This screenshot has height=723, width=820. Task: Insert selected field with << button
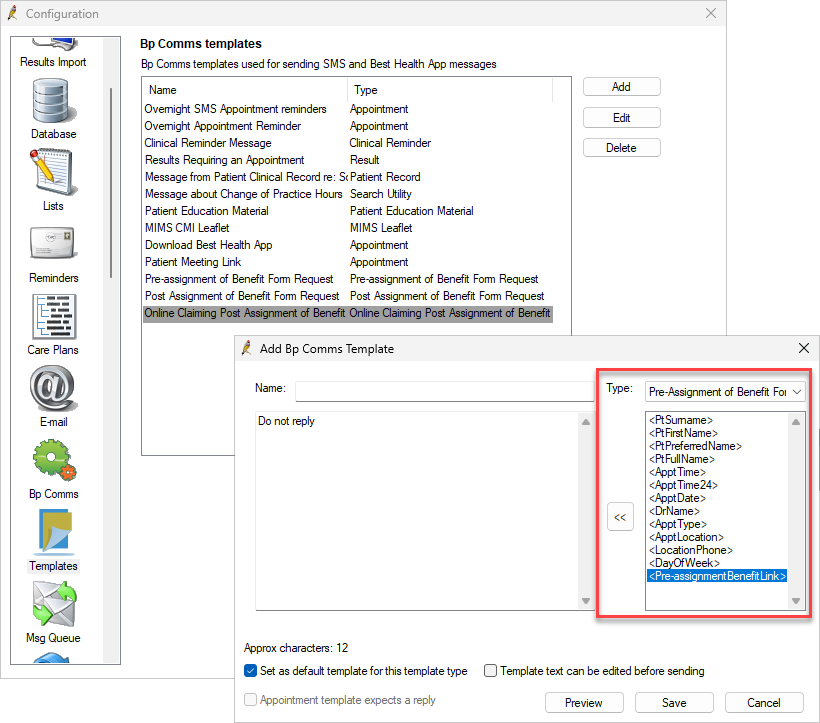(620, 517)
